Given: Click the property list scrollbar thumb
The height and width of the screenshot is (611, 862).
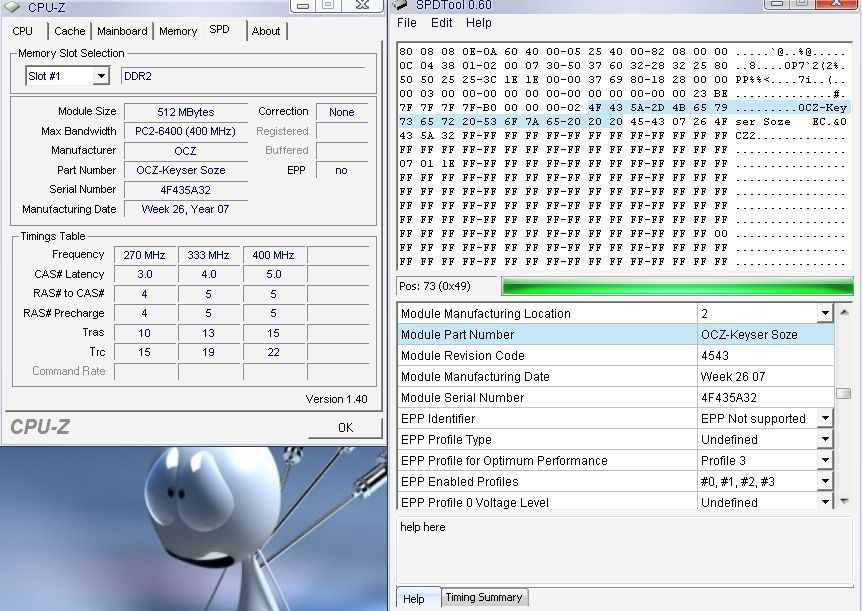Looking at the screenshot, I should (x=844, y=393).
